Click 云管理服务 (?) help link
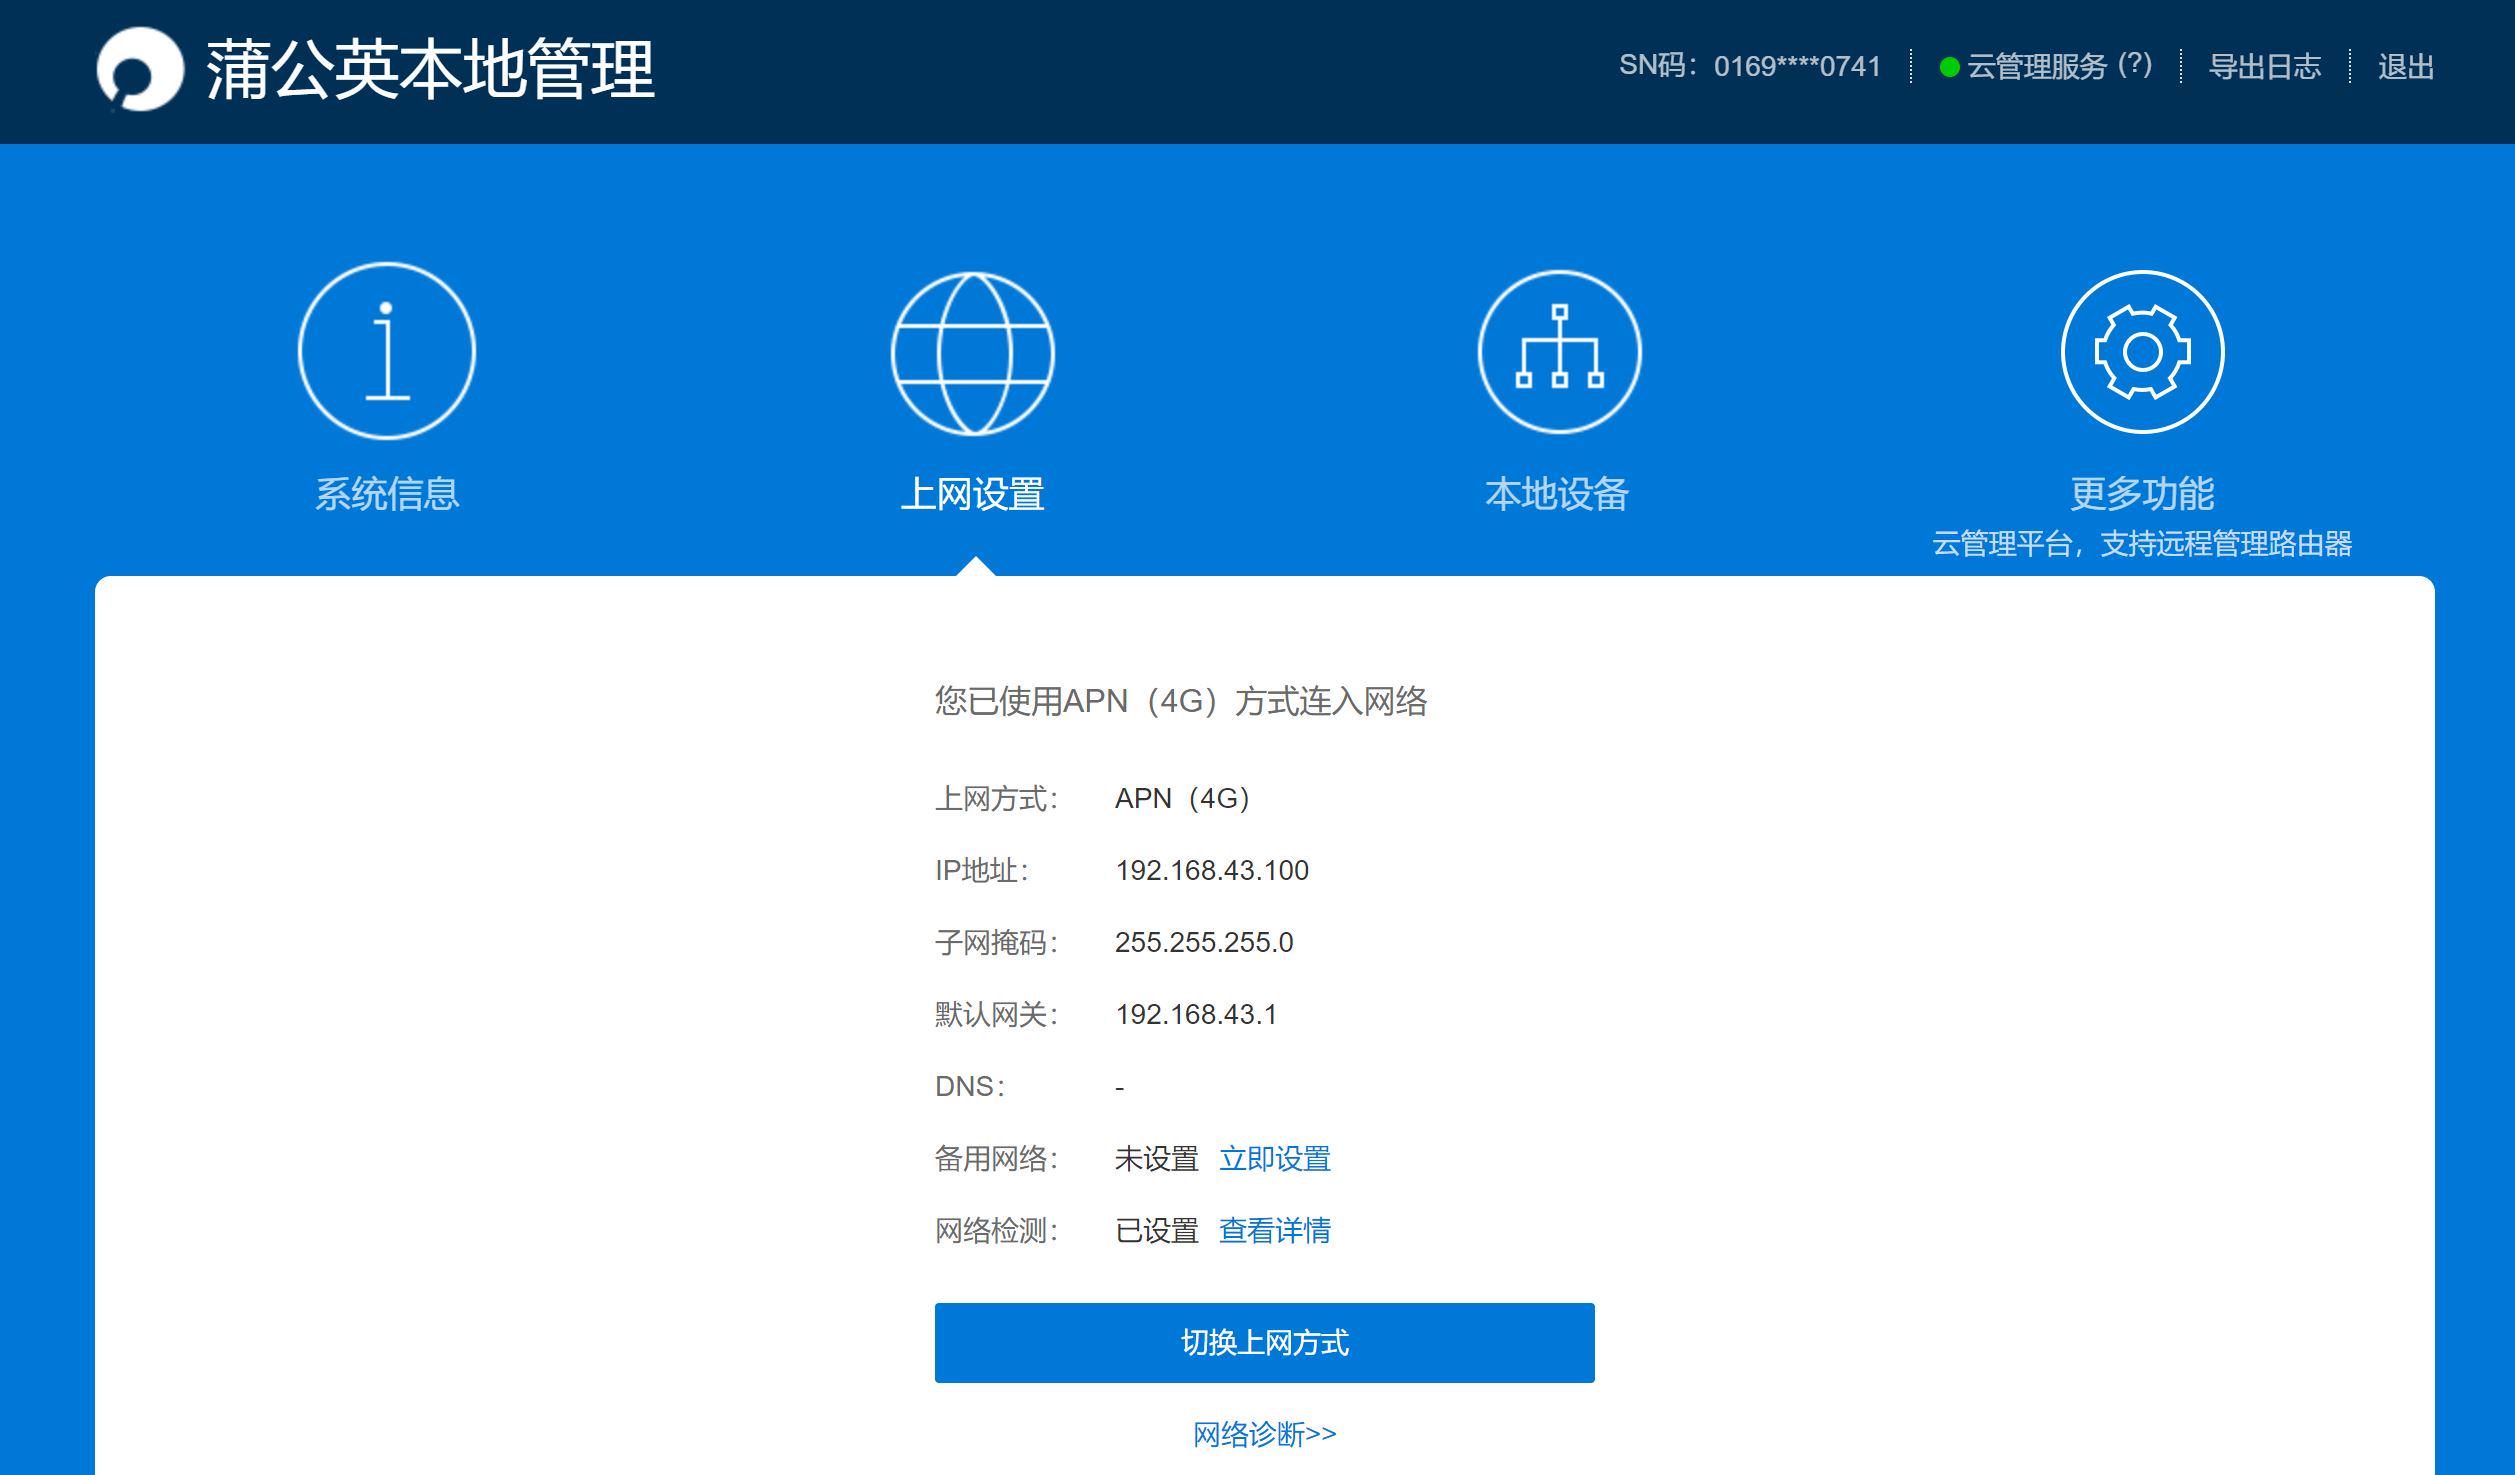Viewport: 2515px width, 1475px height. tap(2060, 66)
